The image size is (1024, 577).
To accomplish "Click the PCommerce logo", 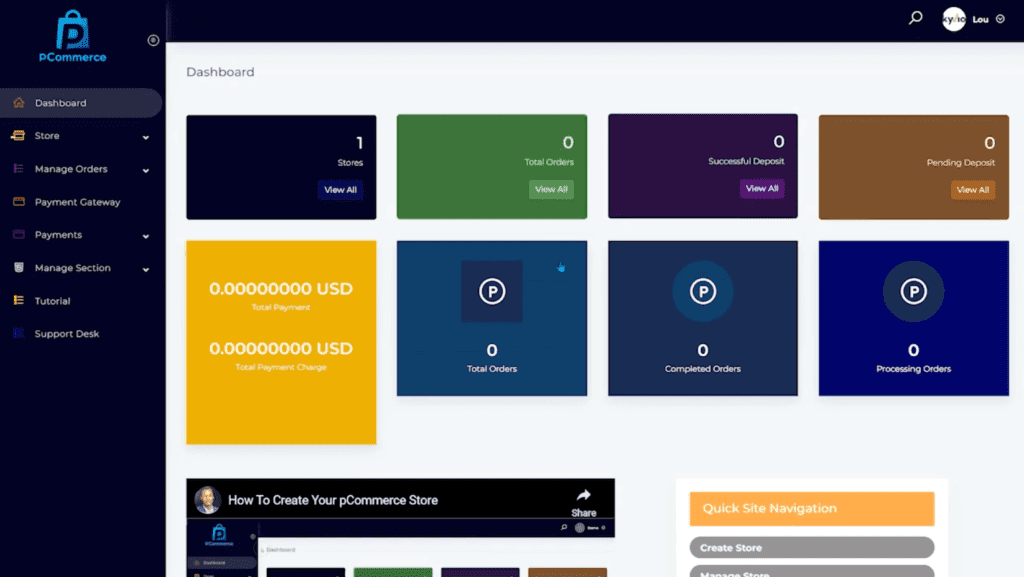I will coord(72,37).
